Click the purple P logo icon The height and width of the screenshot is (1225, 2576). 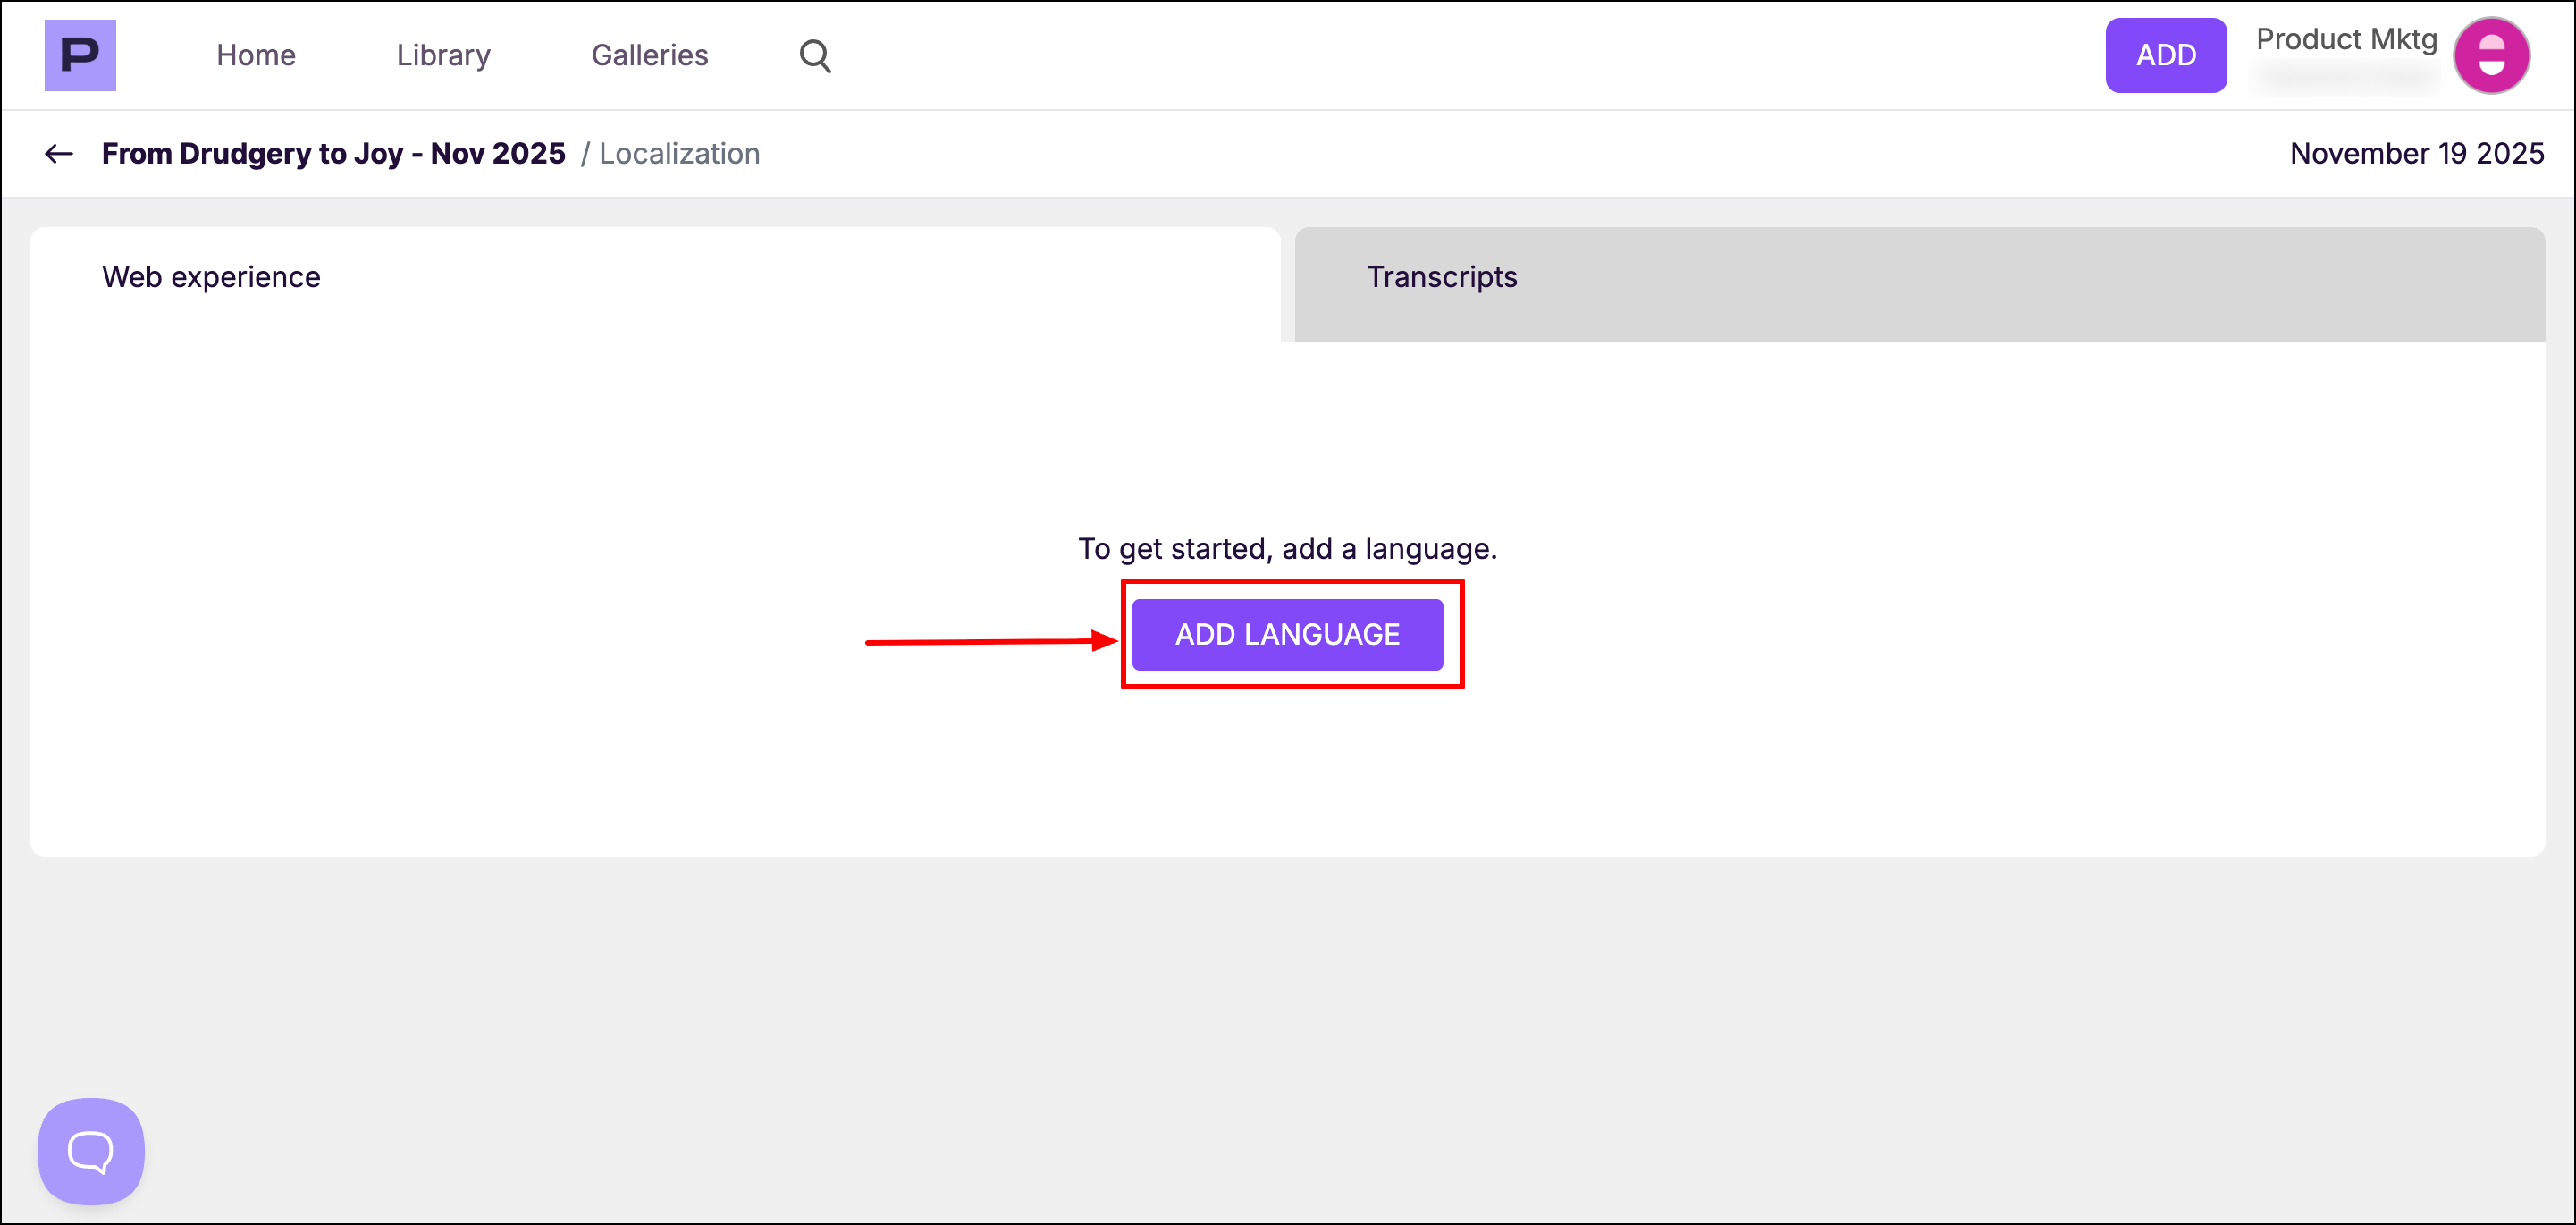[80, 55]
